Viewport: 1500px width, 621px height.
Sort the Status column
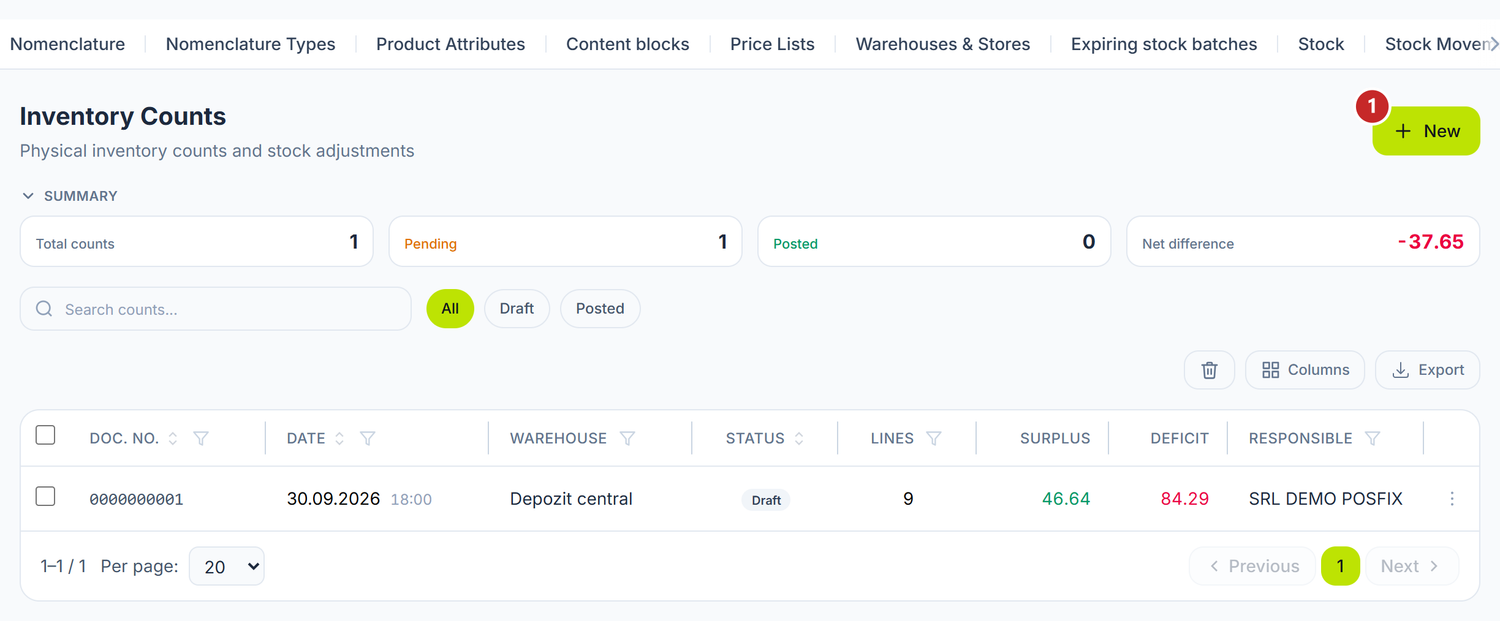pyautogui.click(x=799, y=438)
